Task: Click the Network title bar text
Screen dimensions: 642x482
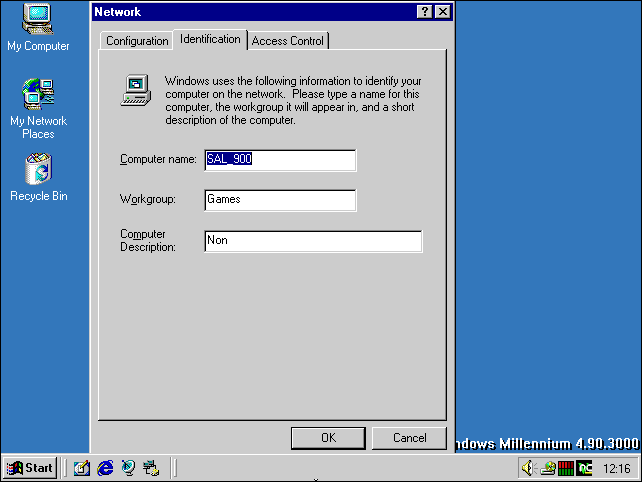Action: pyautogui.click(x=118, y=12)
